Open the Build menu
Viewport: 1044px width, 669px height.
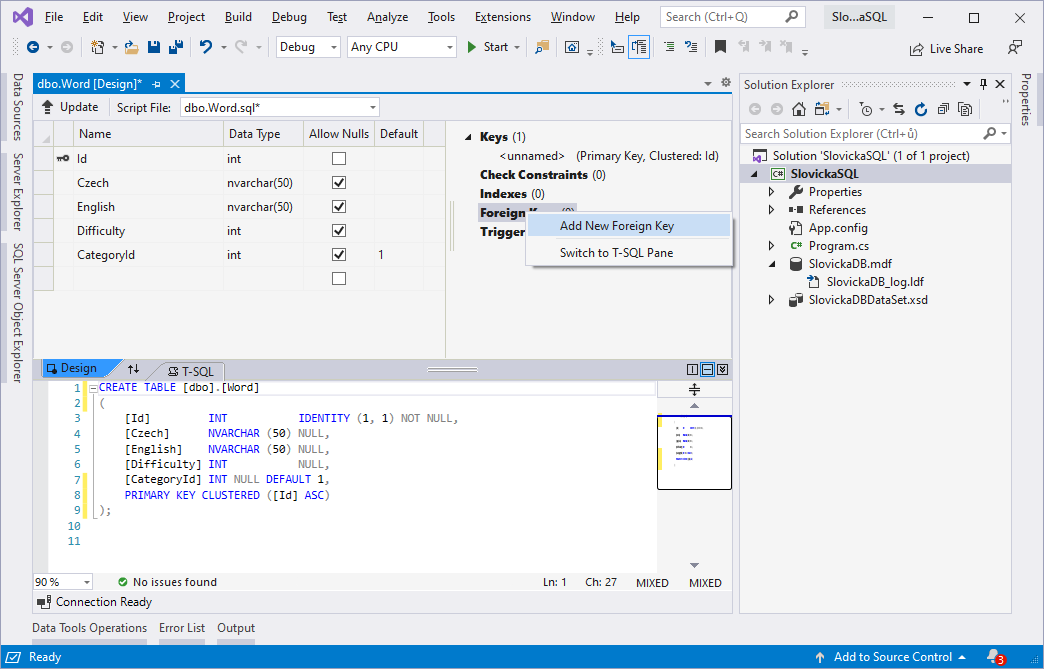pos(238,17)
